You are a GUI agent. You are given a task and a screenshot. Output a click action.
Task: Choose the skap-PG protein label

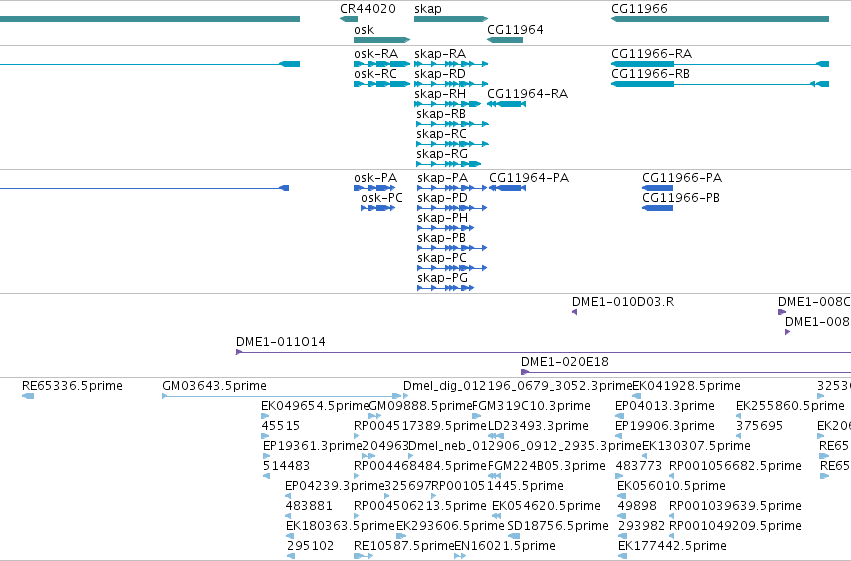coord(442,278)
